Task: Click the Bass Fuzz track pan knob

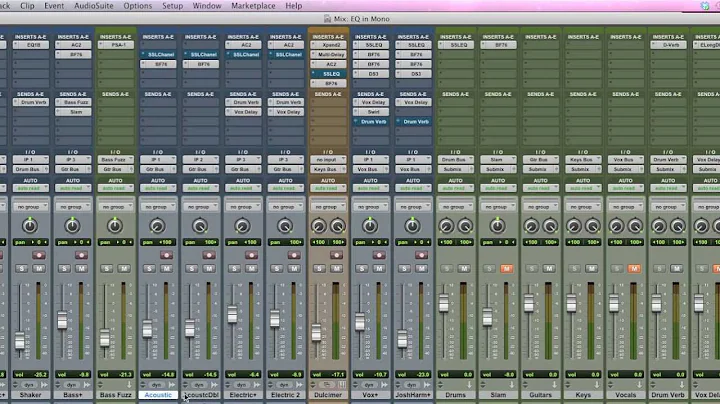Action: pos(115,225)
